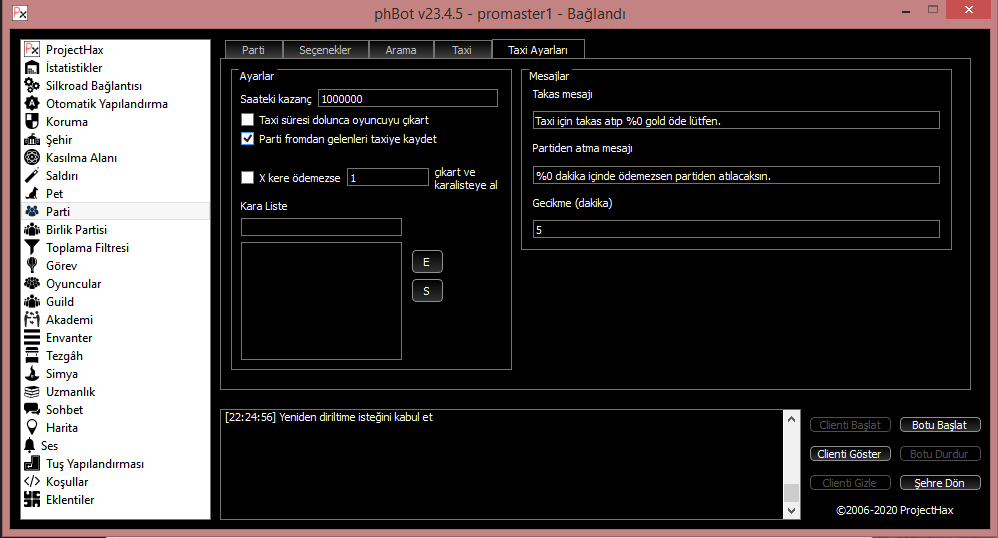
Task: Switch to the Taxi tab
Action: pyautogui.click(x=461, y=50)
